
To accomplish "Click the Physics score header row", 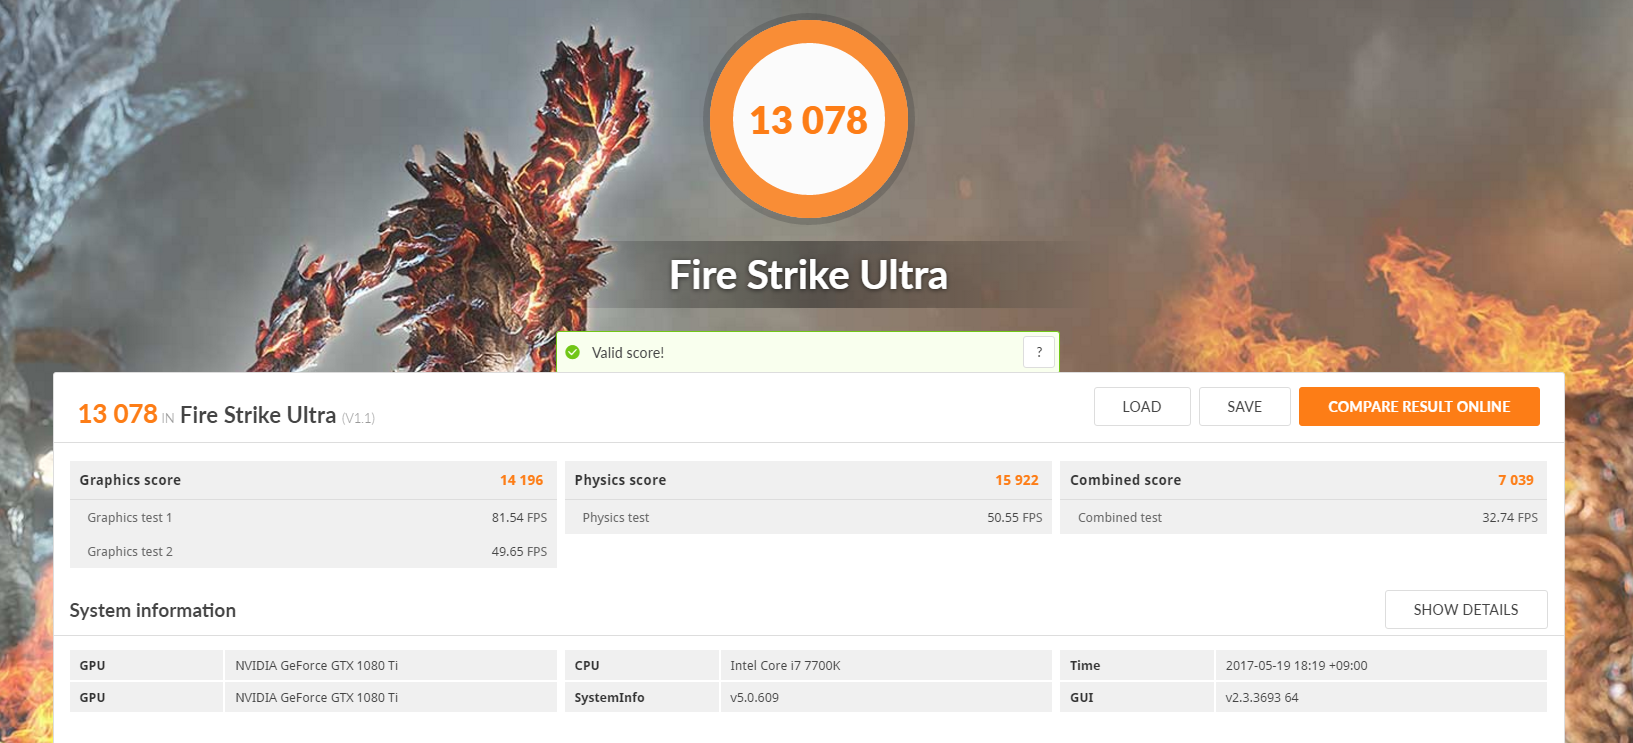I will click(808, 480).
